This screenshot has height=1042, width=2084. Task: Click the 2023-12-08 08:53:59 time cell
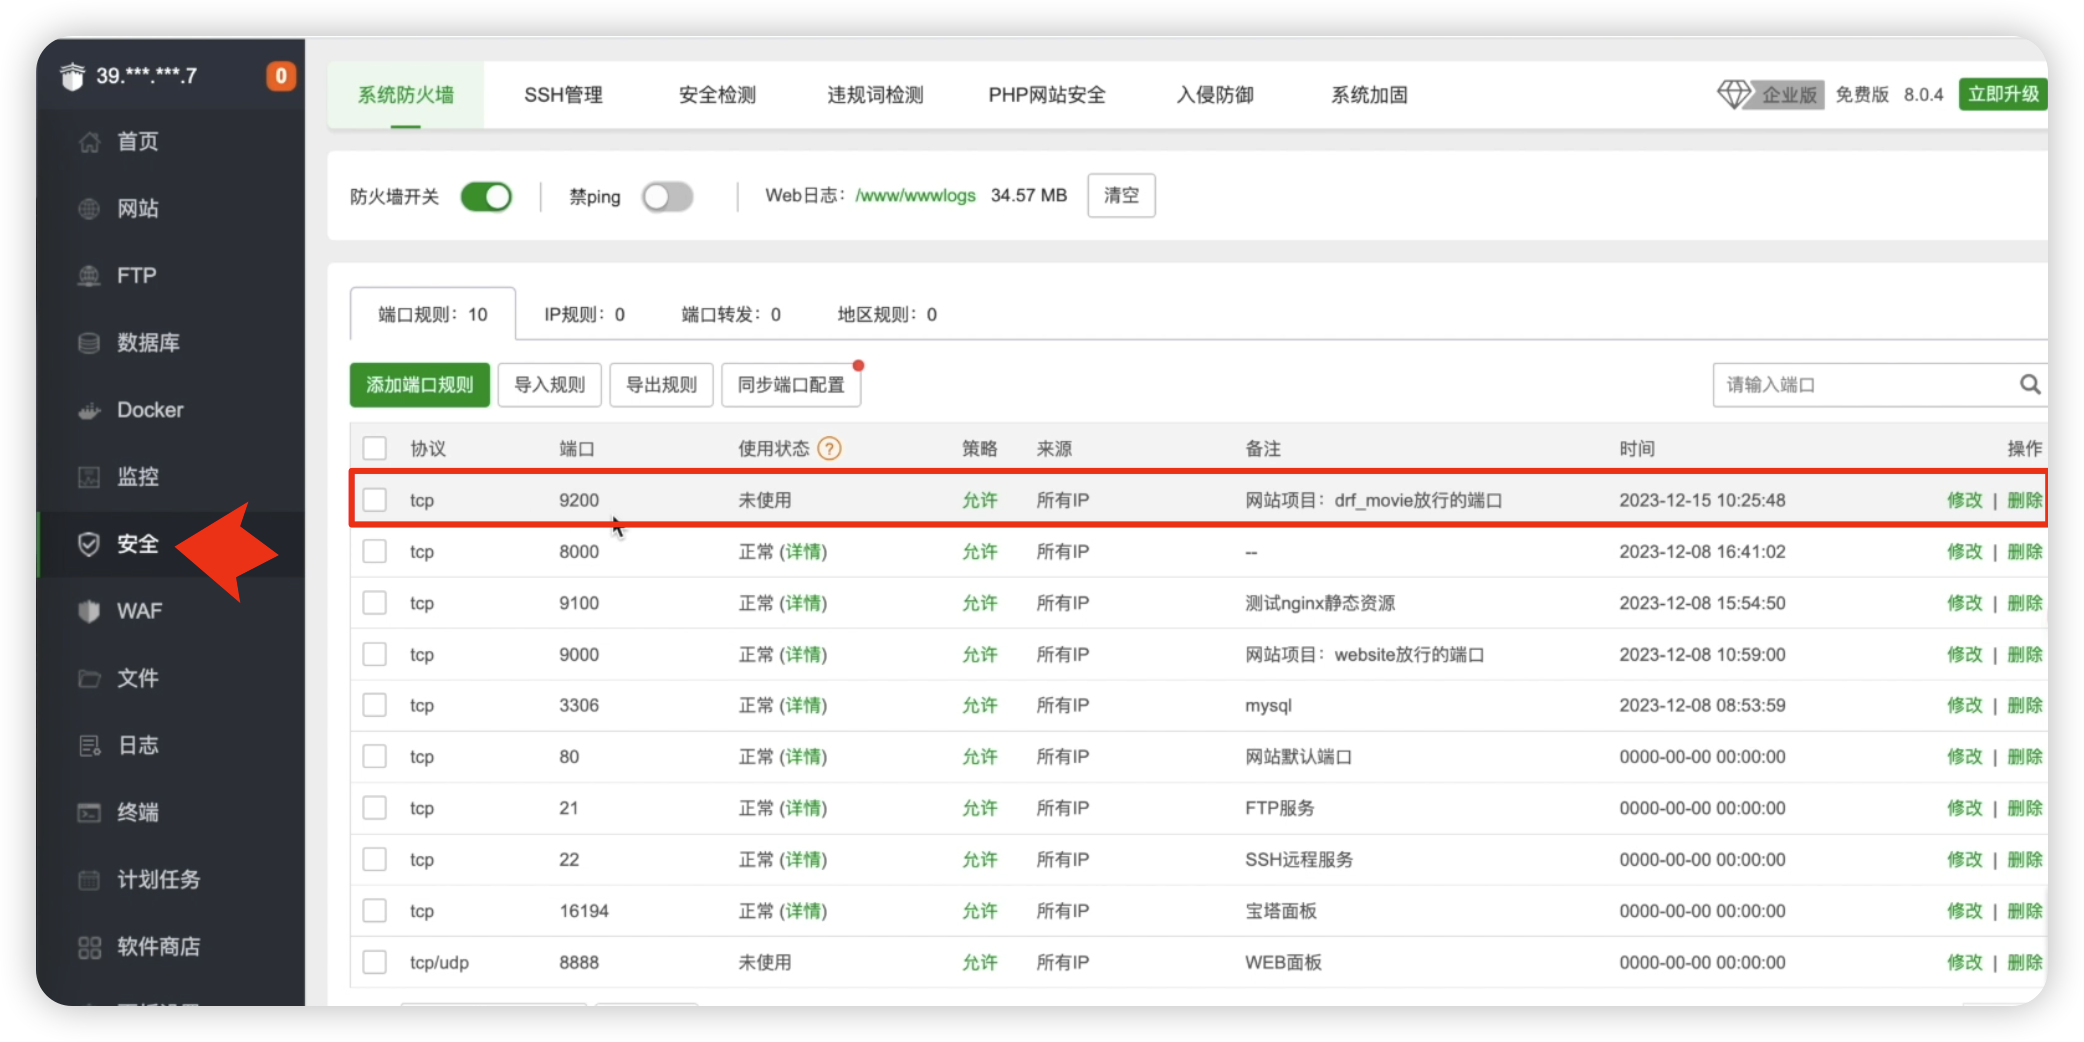[1702, 705]
